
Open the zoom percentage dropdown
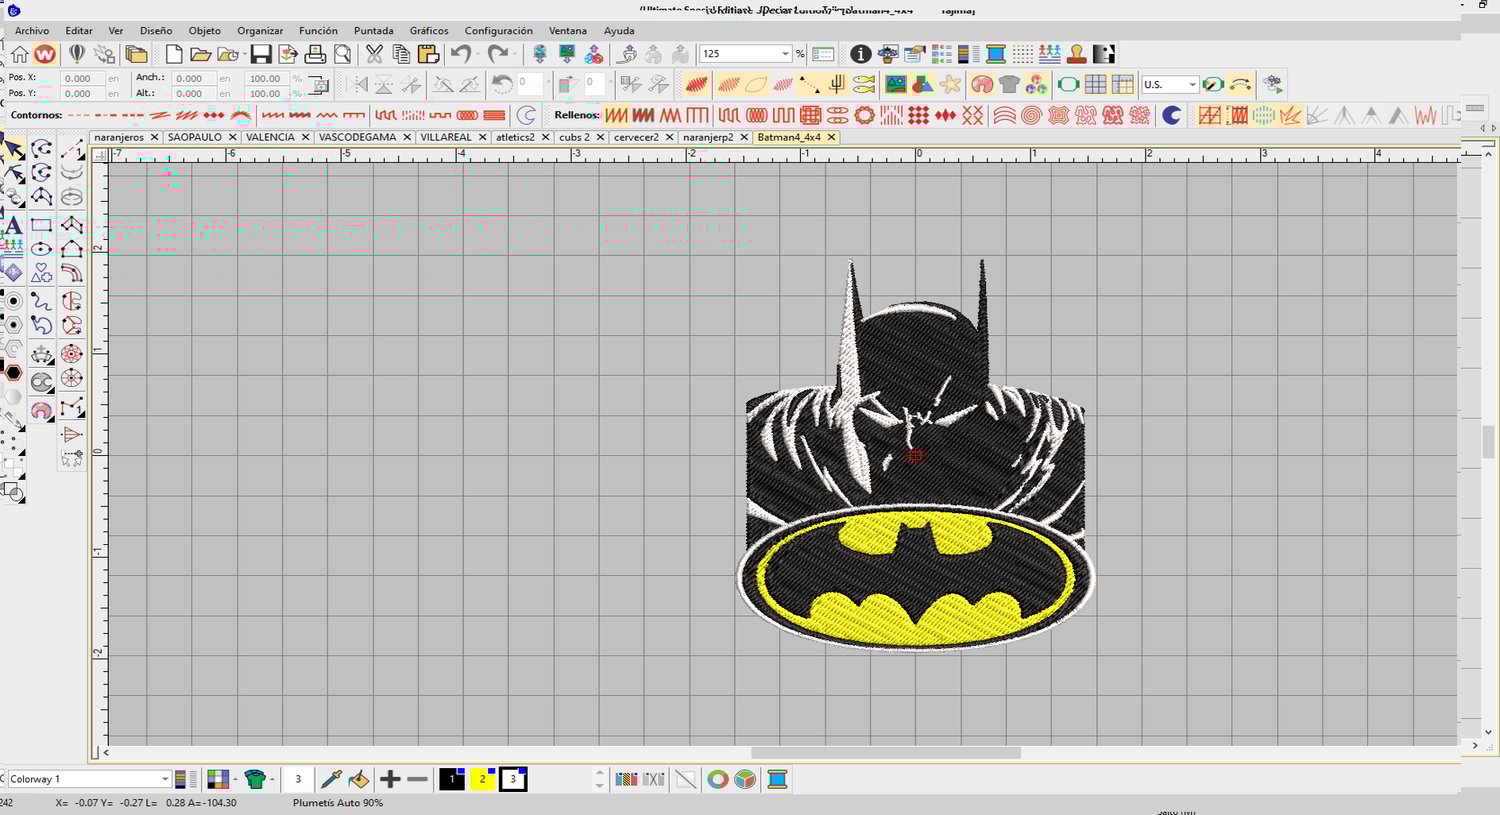[785, 54]
